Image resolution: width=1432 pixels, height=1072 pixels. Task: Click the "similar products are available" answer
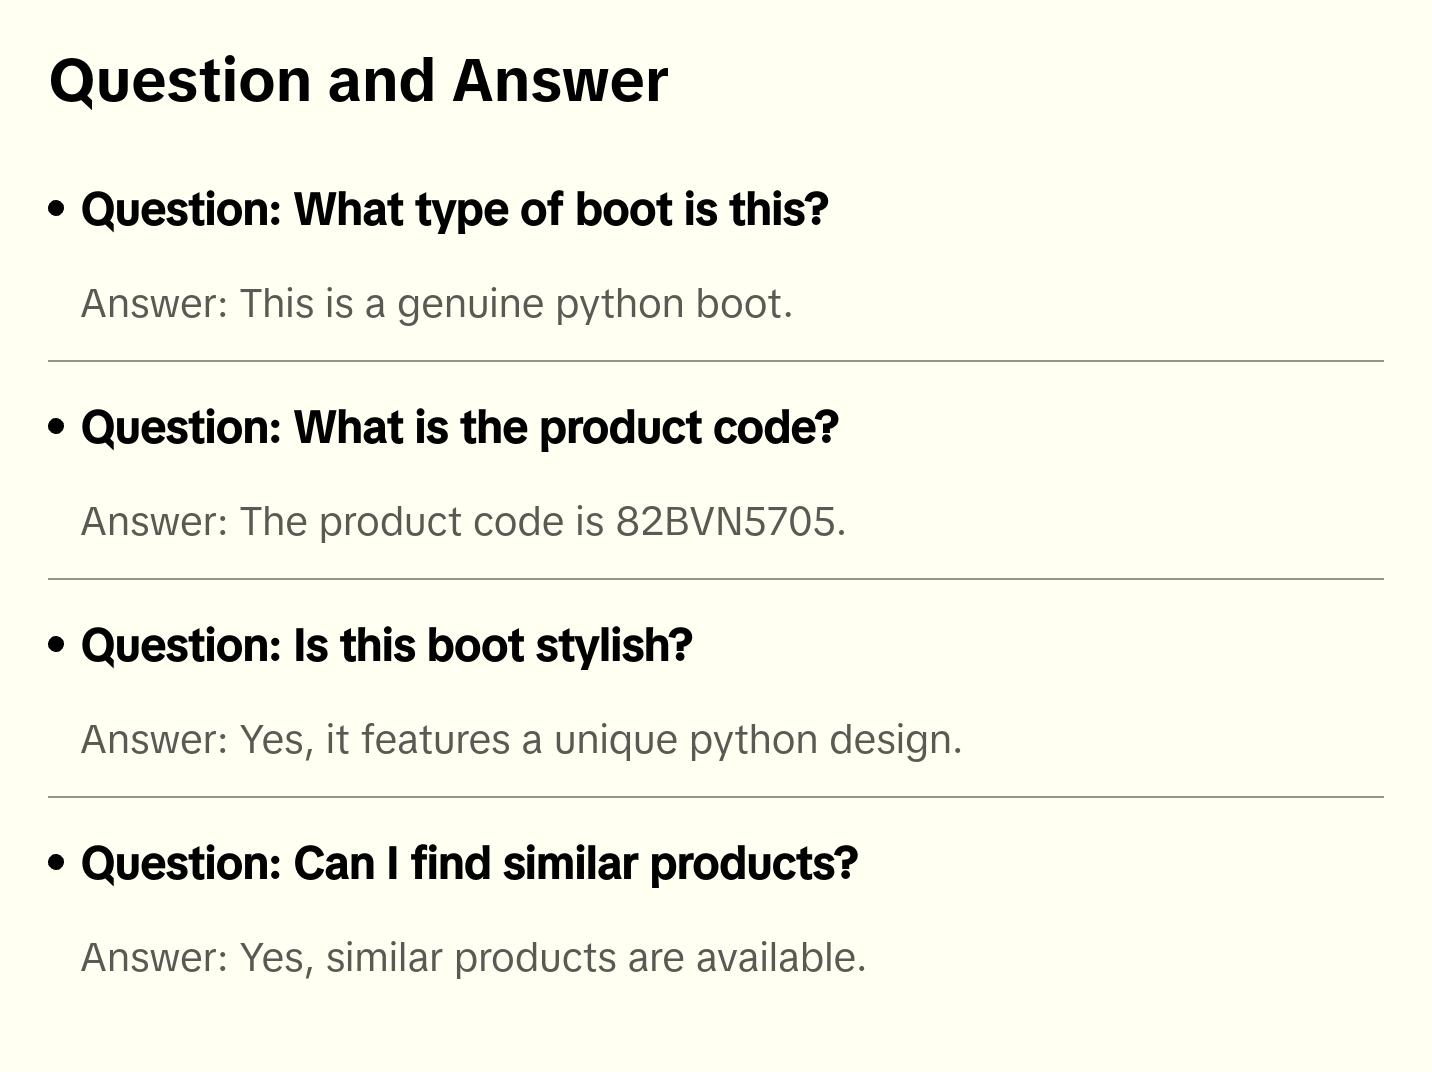point(595,958)
